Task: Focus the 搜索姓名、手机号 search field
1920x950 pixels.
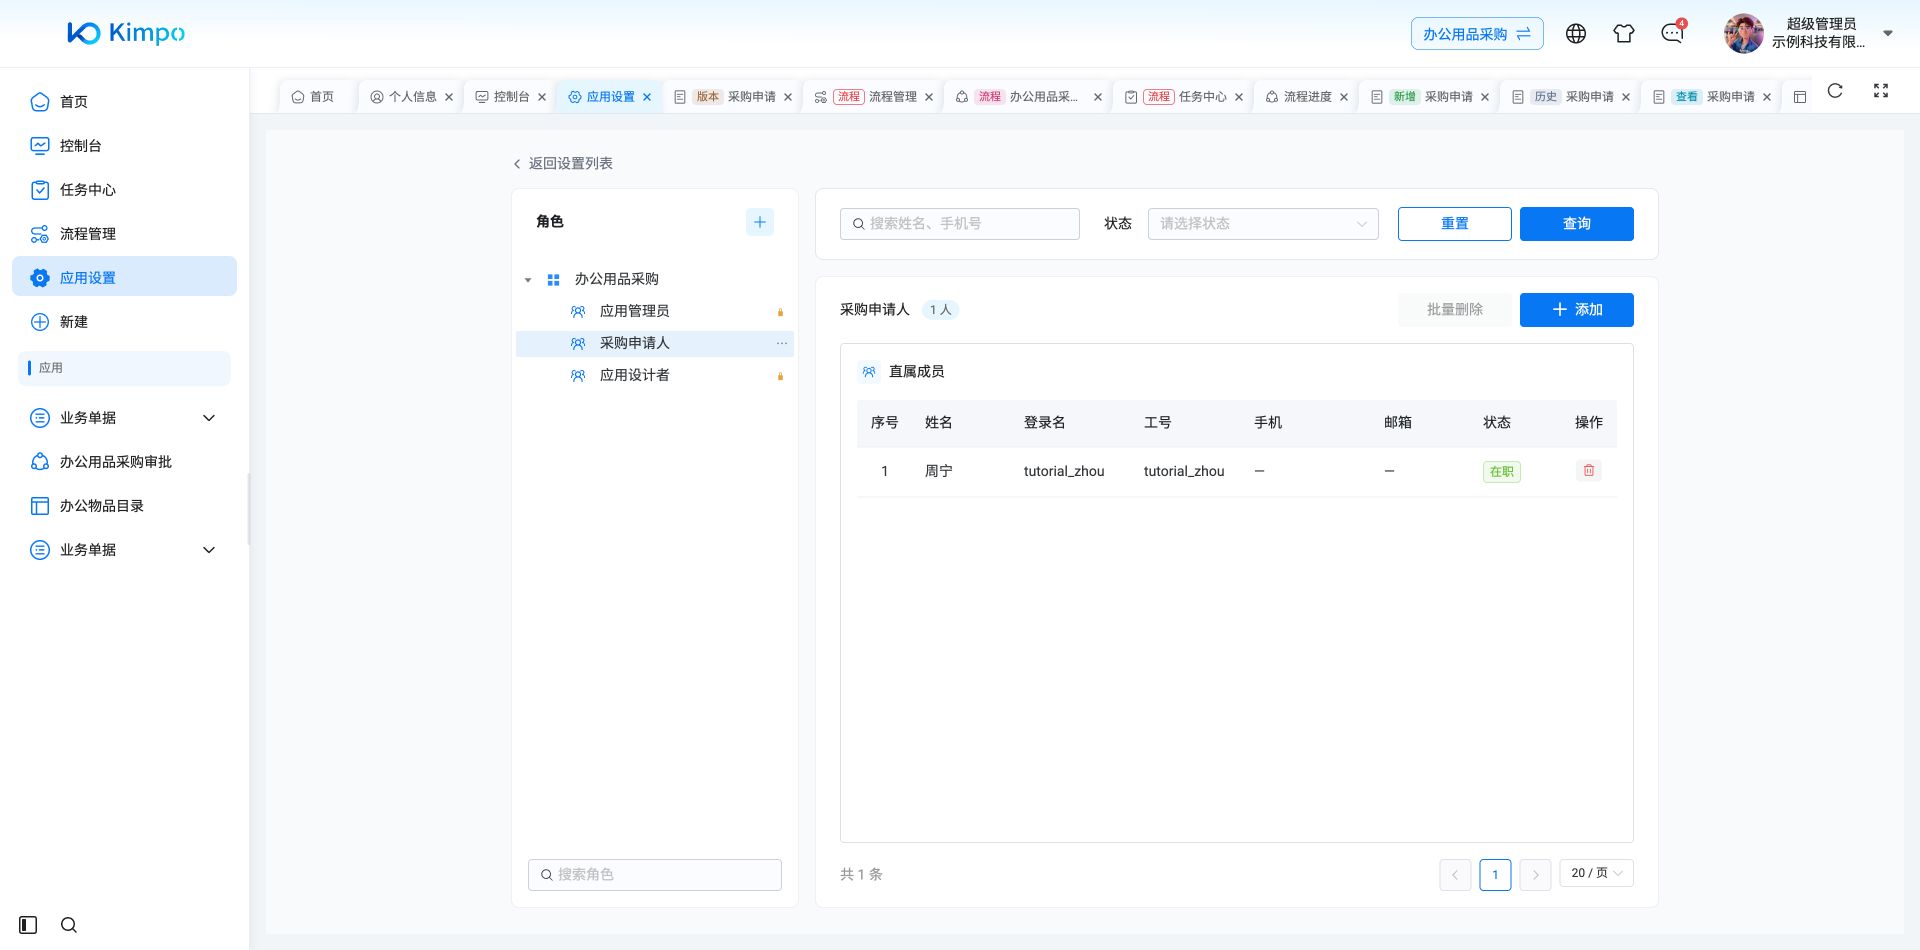Action: click(960, 224)
